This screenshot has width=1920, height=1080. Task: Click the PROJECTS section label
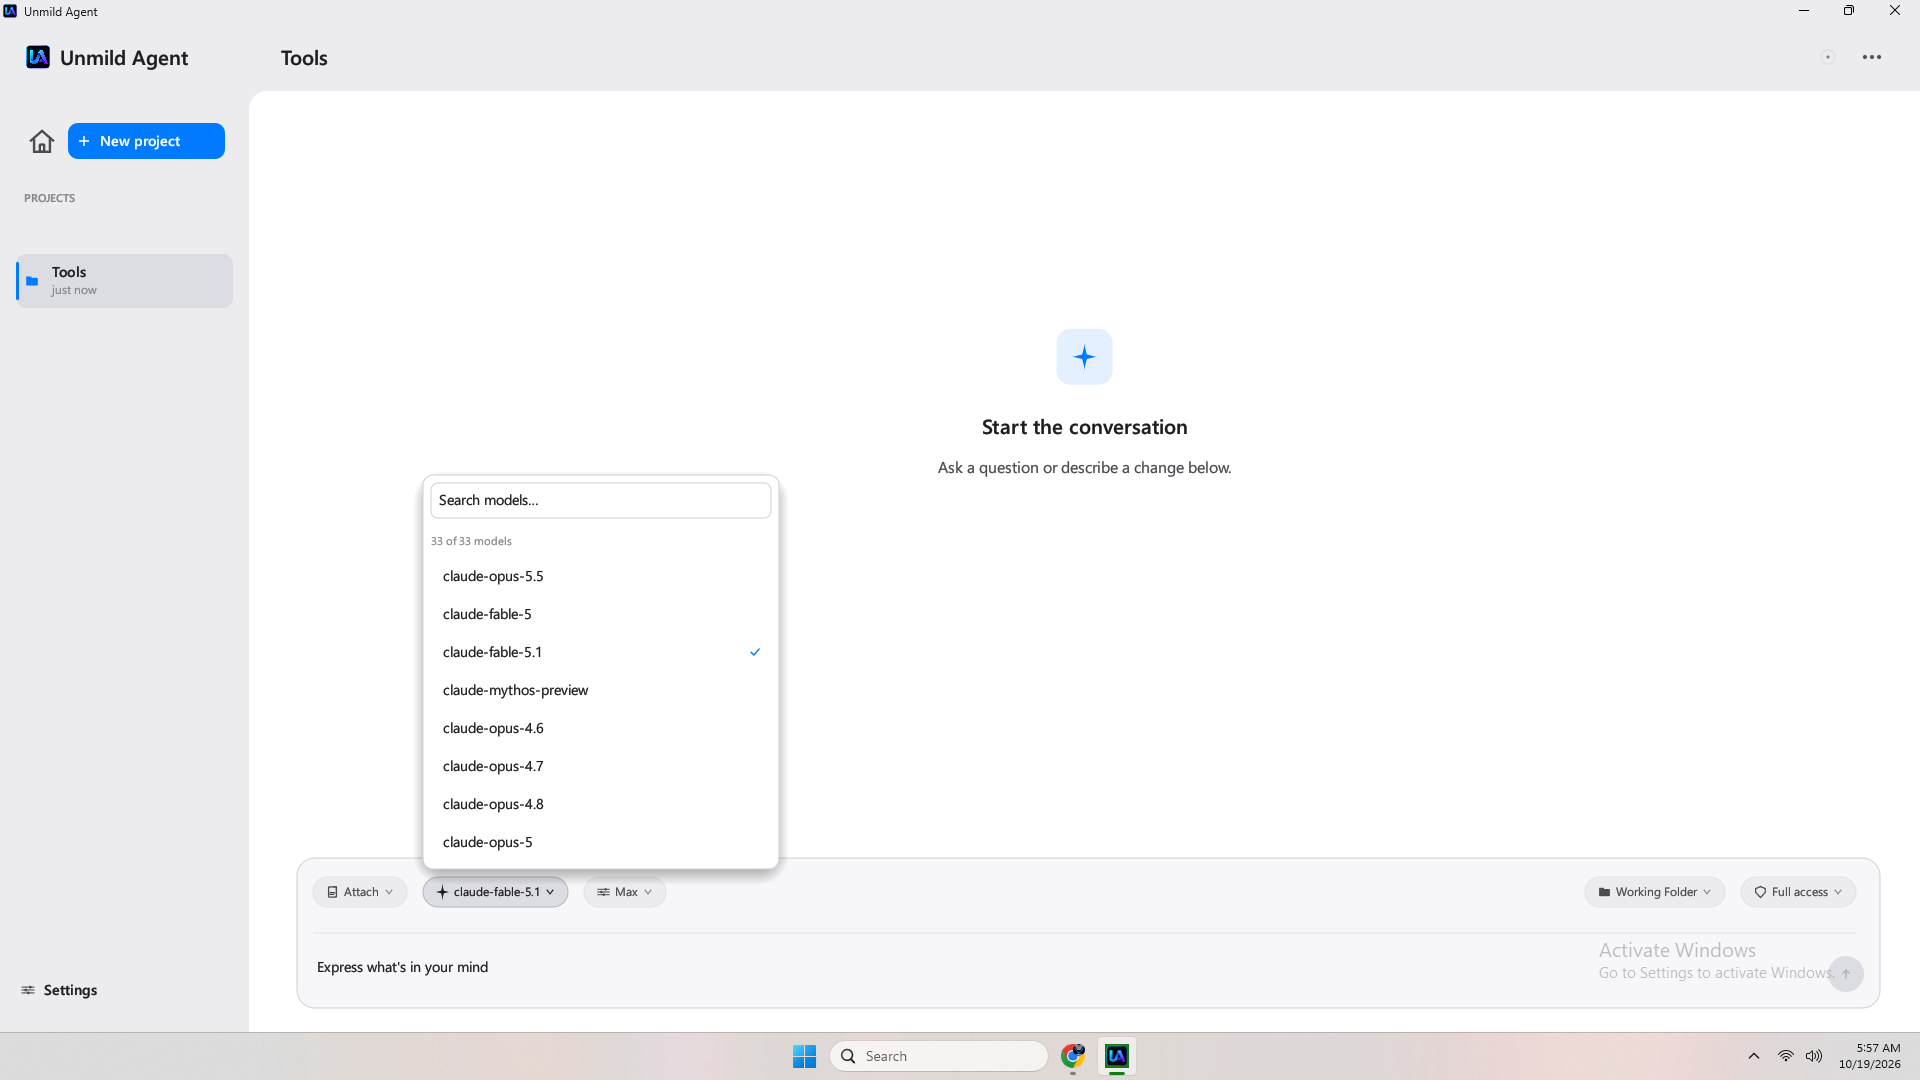pos(49,198)
